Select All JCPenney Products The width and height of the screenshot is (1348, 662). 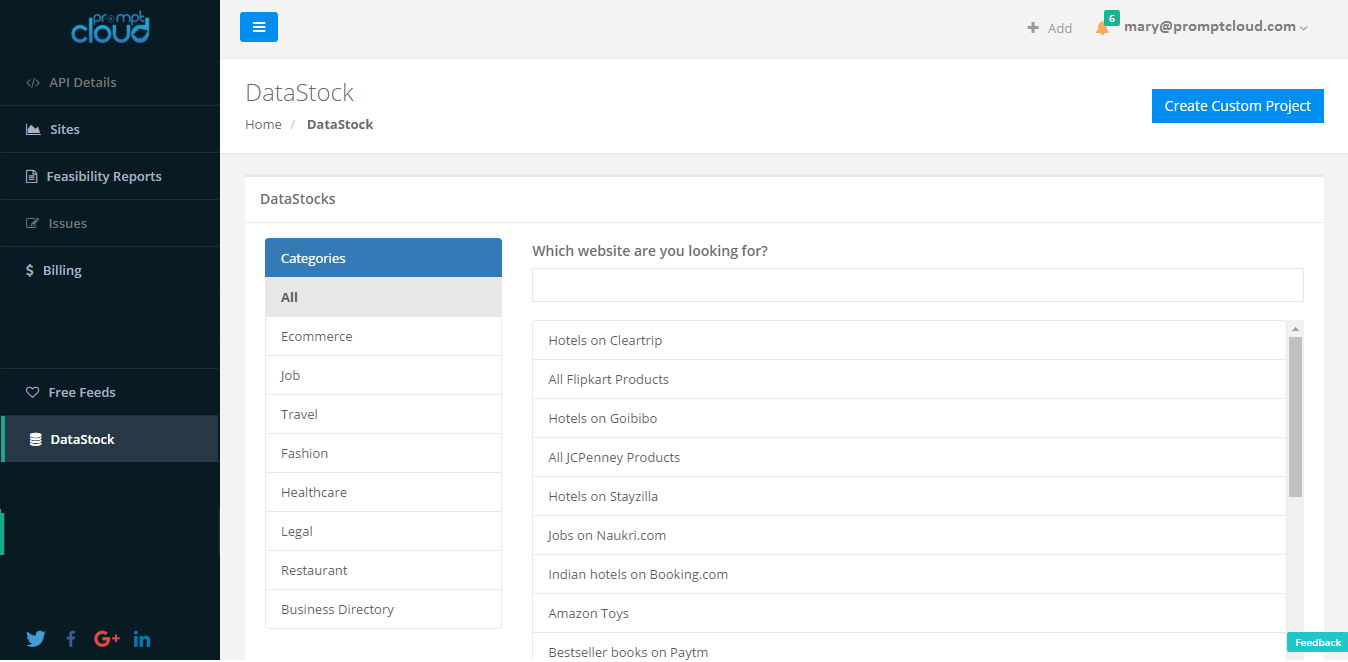pos(909,457)
